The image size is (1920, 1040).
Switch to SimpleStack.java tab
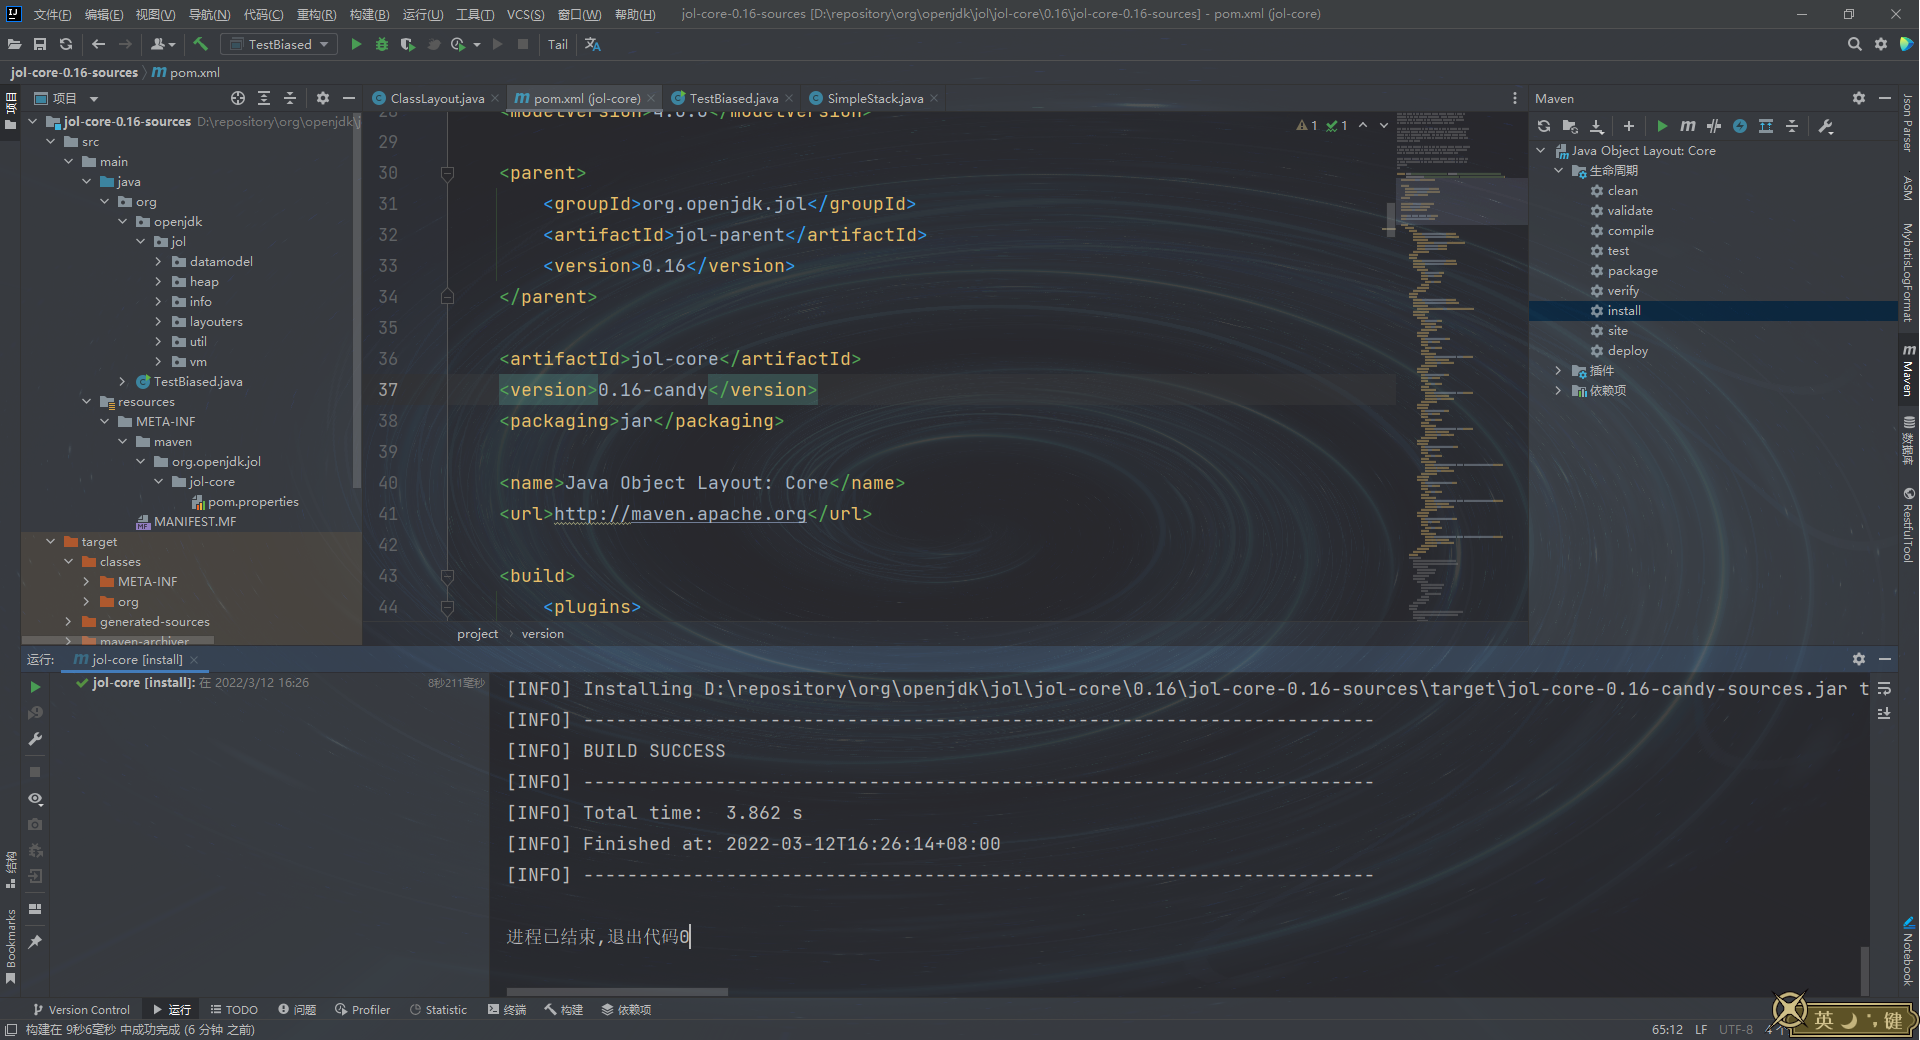click(875, 98)
